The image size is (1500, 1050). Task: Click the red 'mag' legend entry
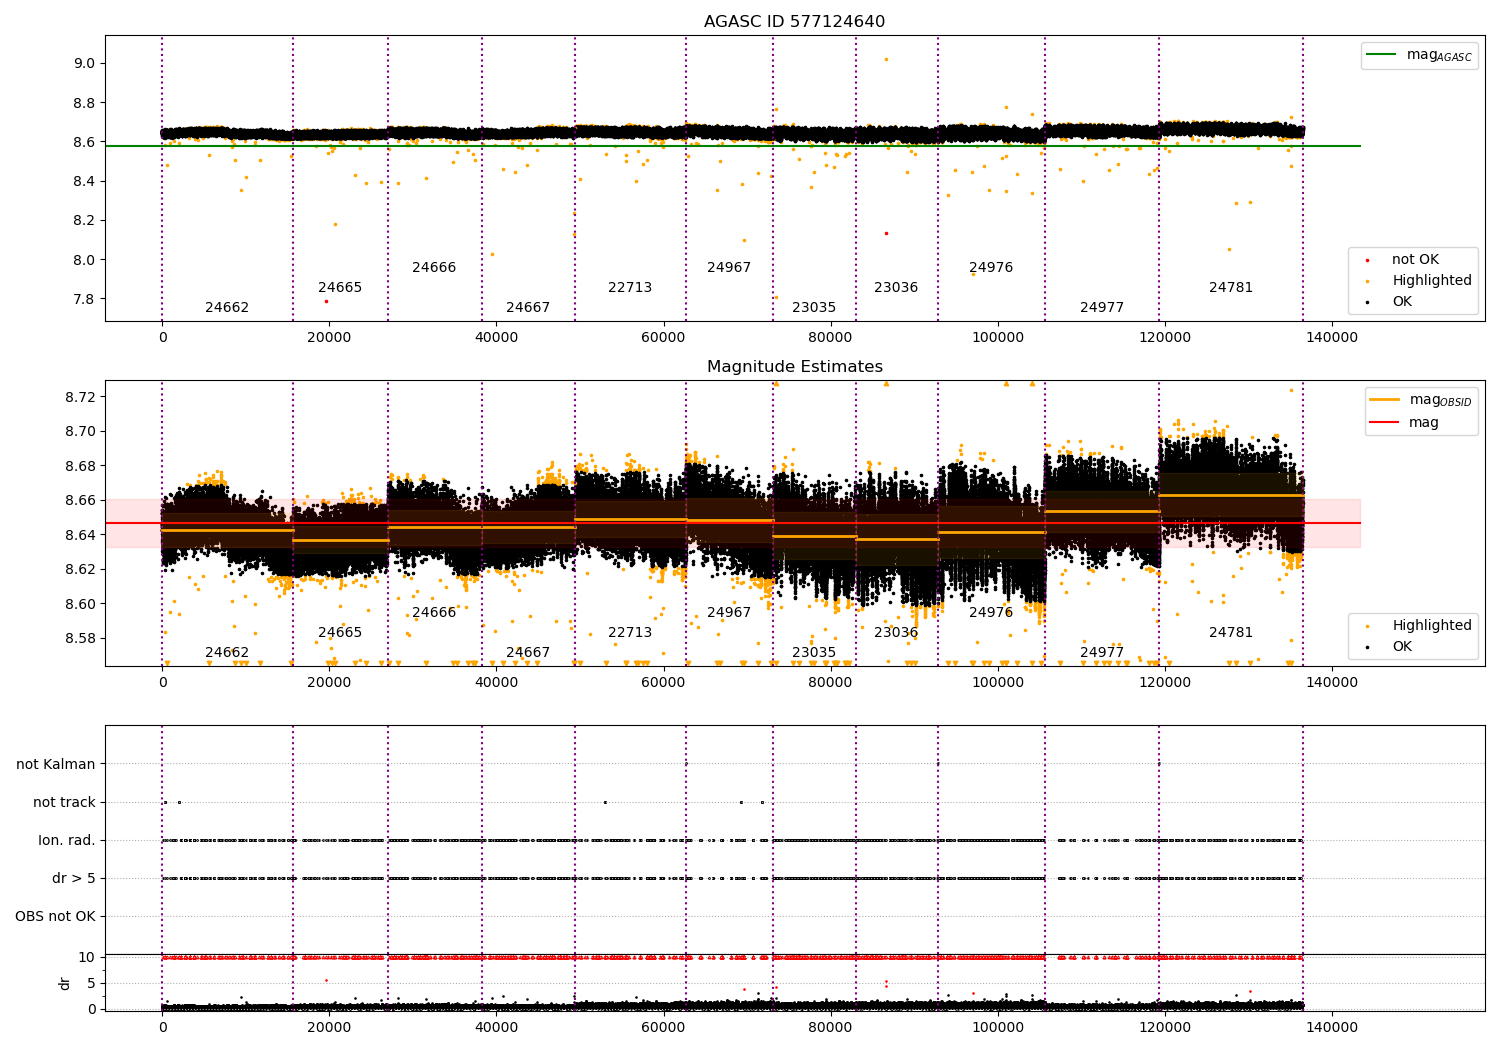1405,423
